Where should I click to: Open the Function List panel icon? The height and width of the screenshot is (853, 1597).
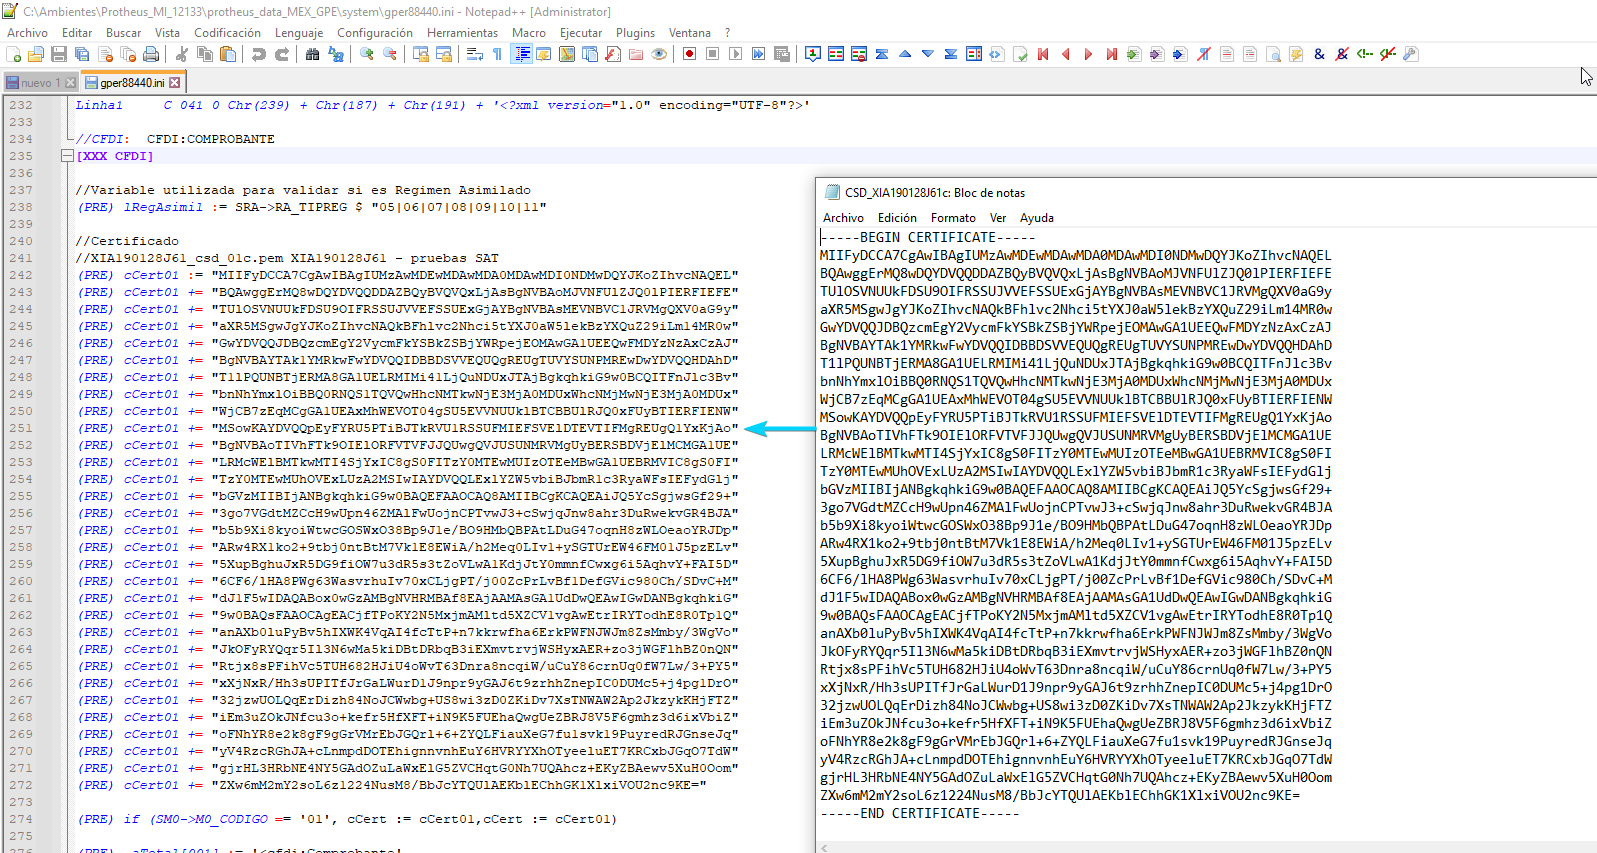pos(613,54)
